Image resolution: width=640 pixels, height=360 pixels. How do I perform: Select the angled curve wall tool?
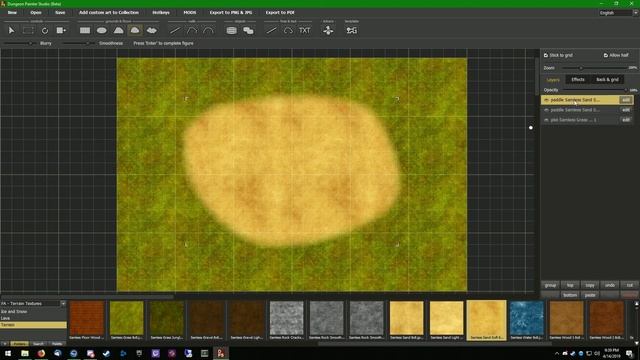[192, 31]
